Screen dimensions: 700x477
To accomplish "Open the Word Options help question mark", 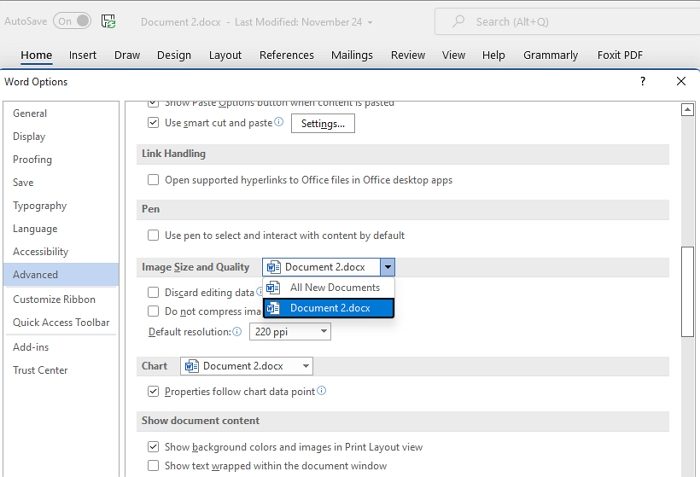I will pyautogui.click(x=642, y=81).
